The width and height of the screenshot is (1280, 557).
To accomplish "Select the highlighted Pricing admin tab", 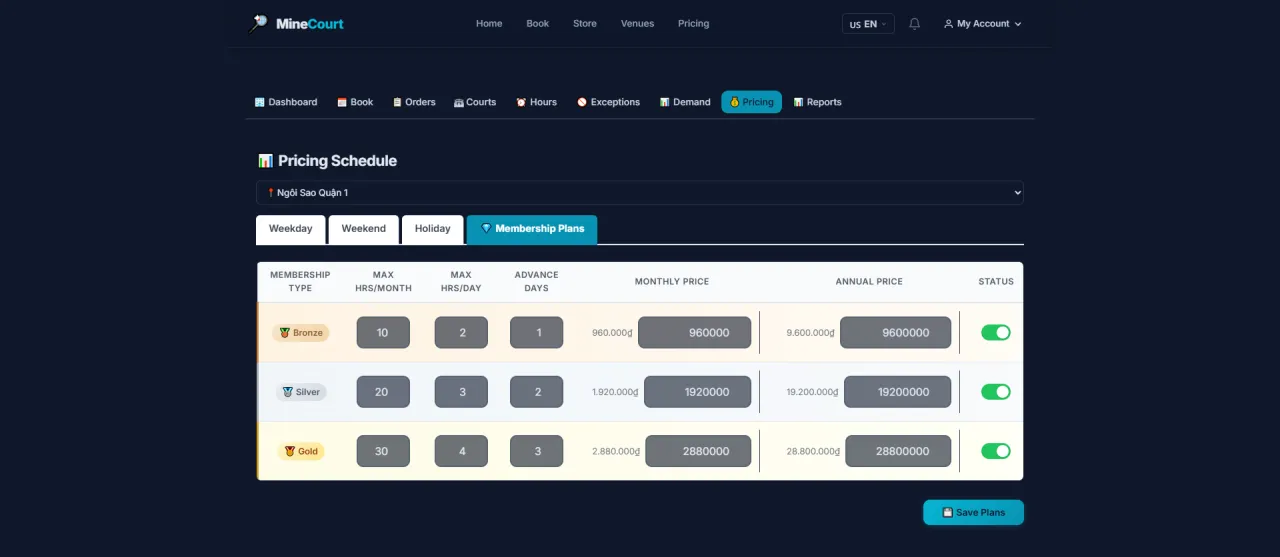I will click(x=751, y=102).
